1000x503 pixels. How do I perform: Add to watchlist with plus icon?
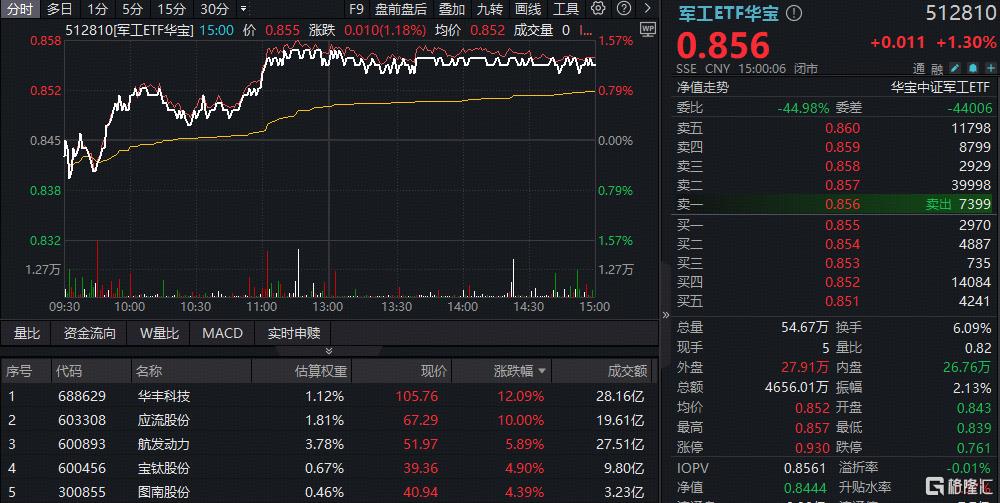tap(990, 68)
